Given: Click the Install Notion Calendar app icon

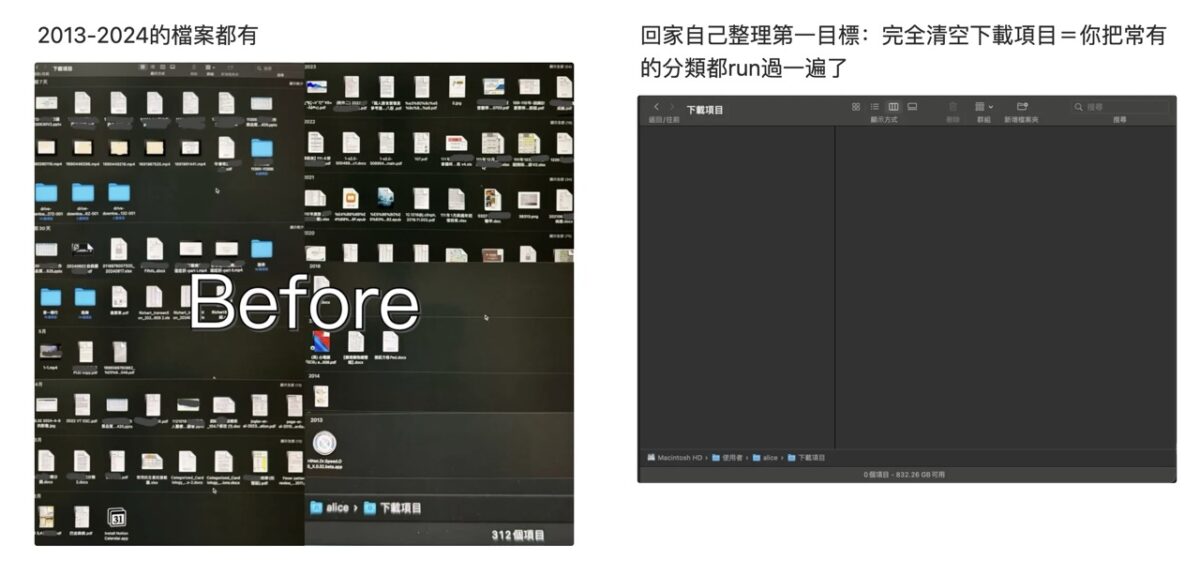Looking at the screenshot, I should click(x=116, y=518).
